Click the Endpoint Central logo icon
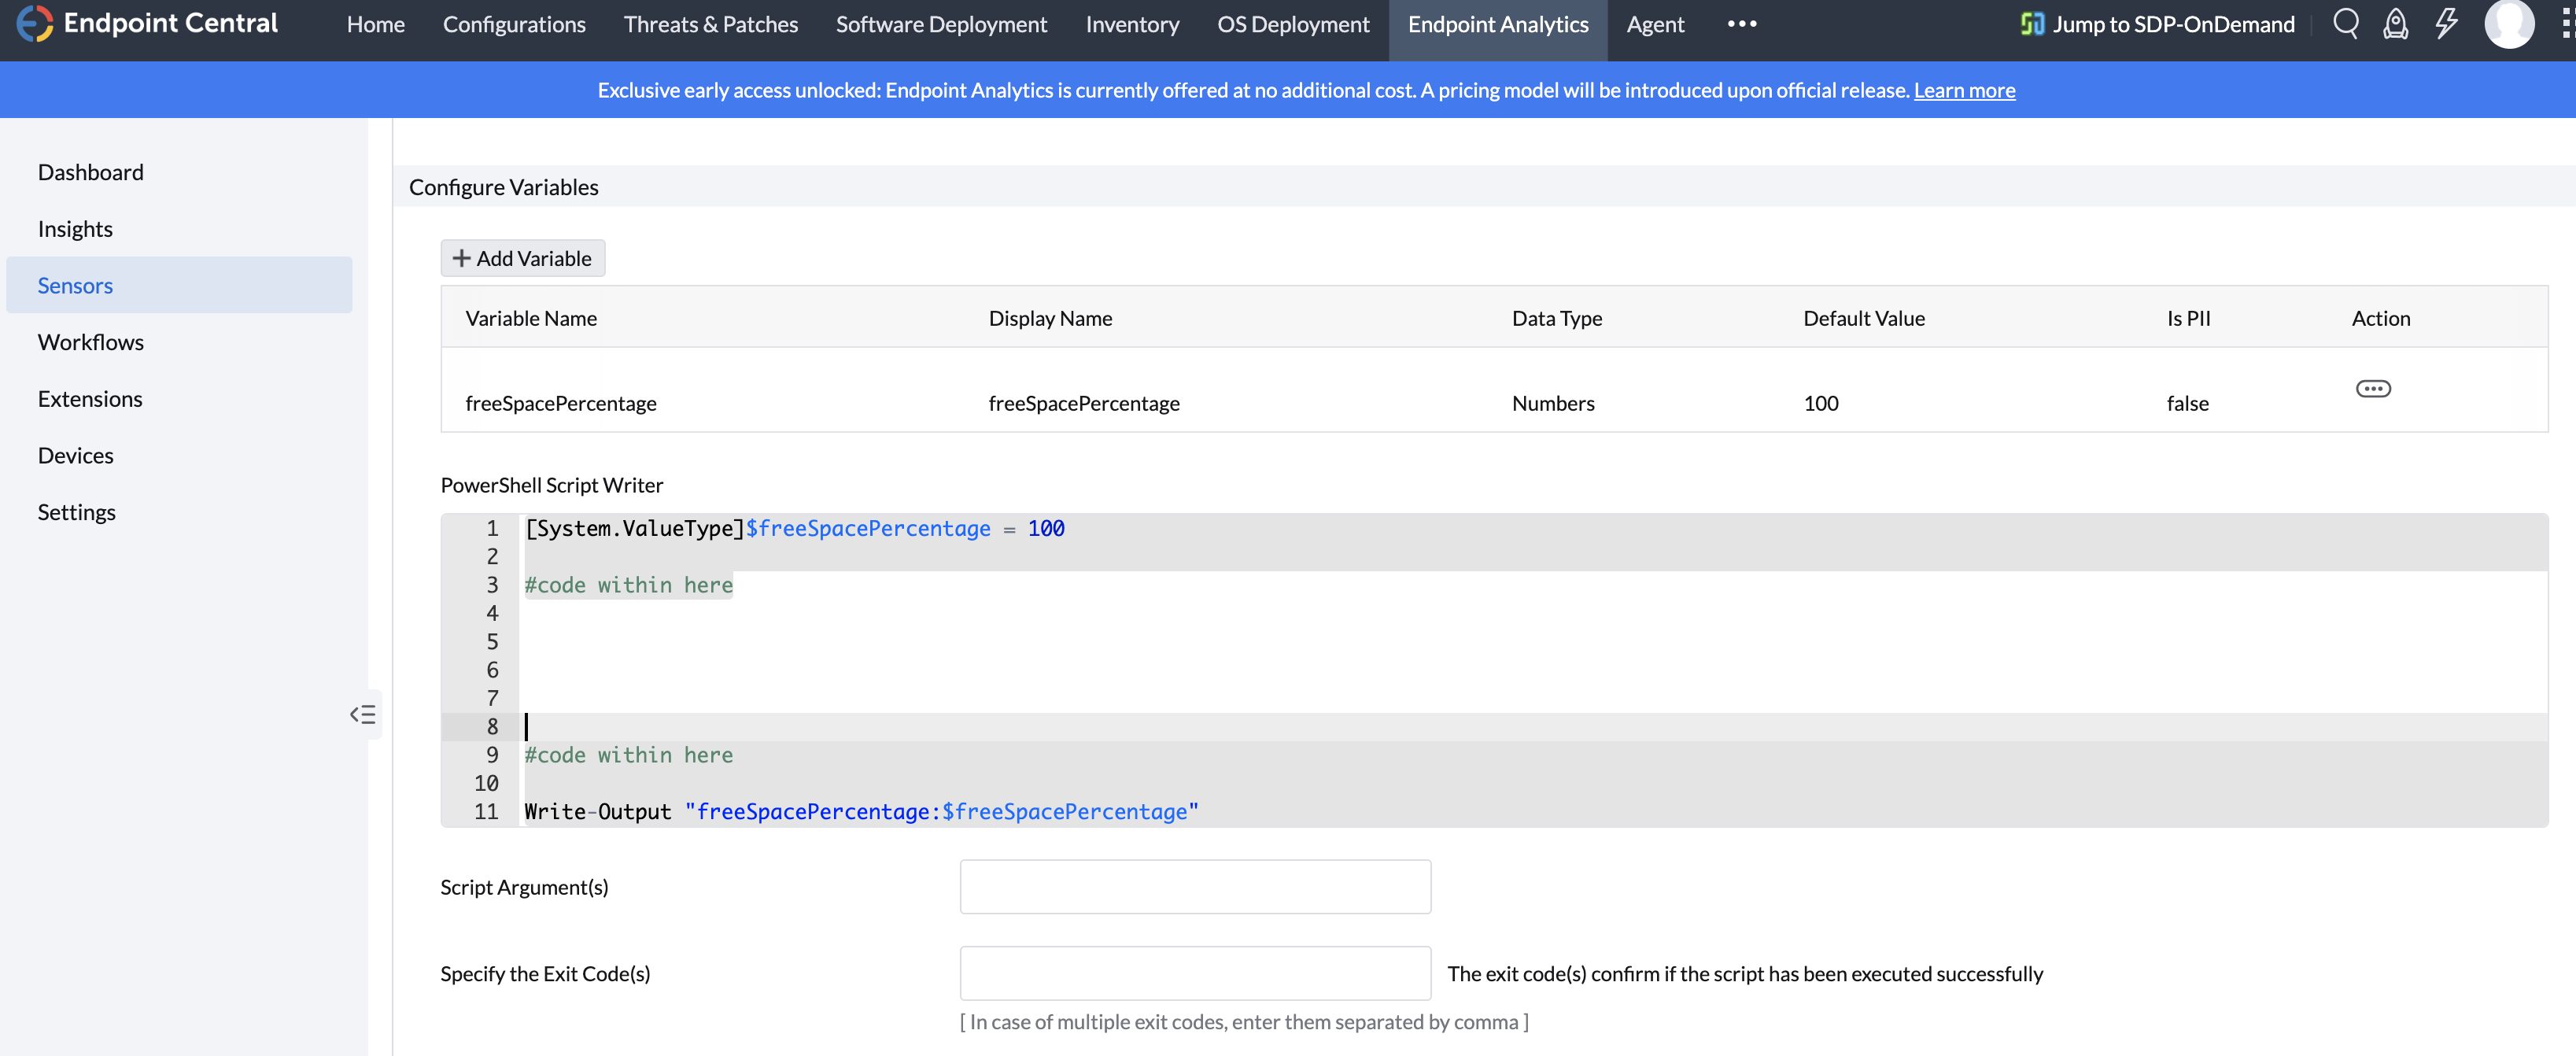Screen dimensions: 2576x1056 click(34, 23)
